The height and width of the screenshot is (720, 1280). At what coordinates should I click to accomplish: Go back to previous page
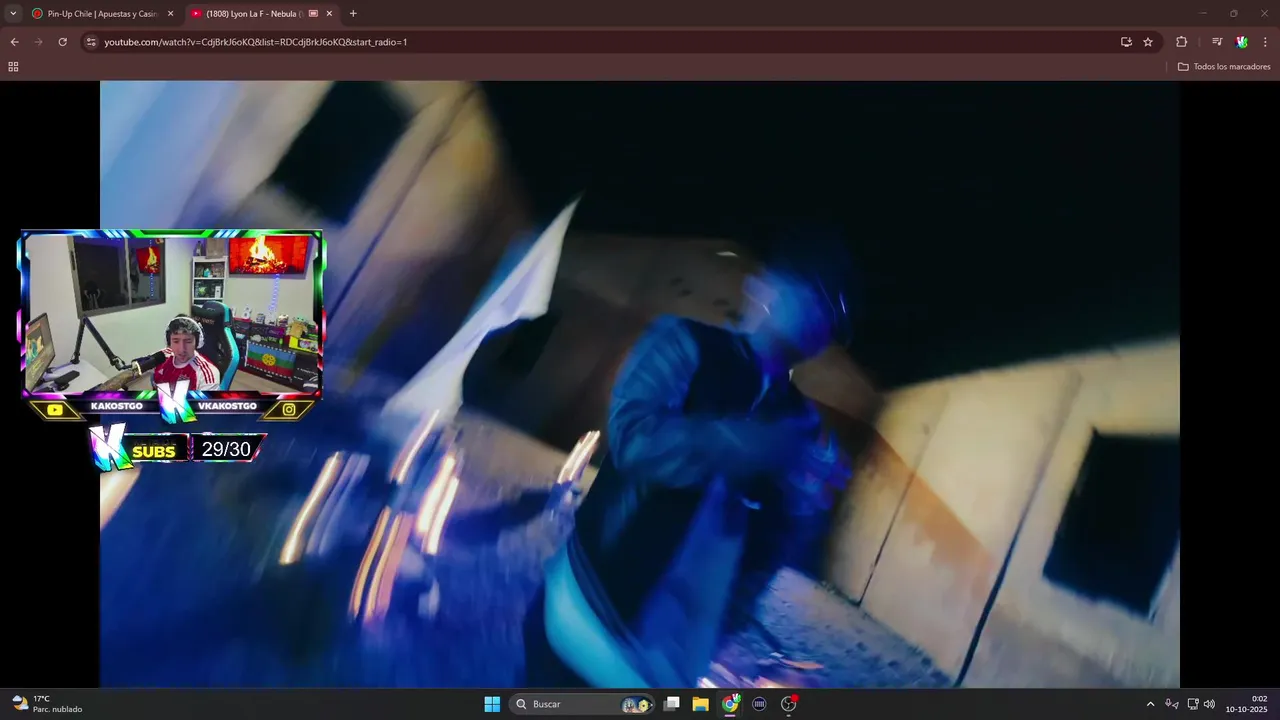pos(14,42)
